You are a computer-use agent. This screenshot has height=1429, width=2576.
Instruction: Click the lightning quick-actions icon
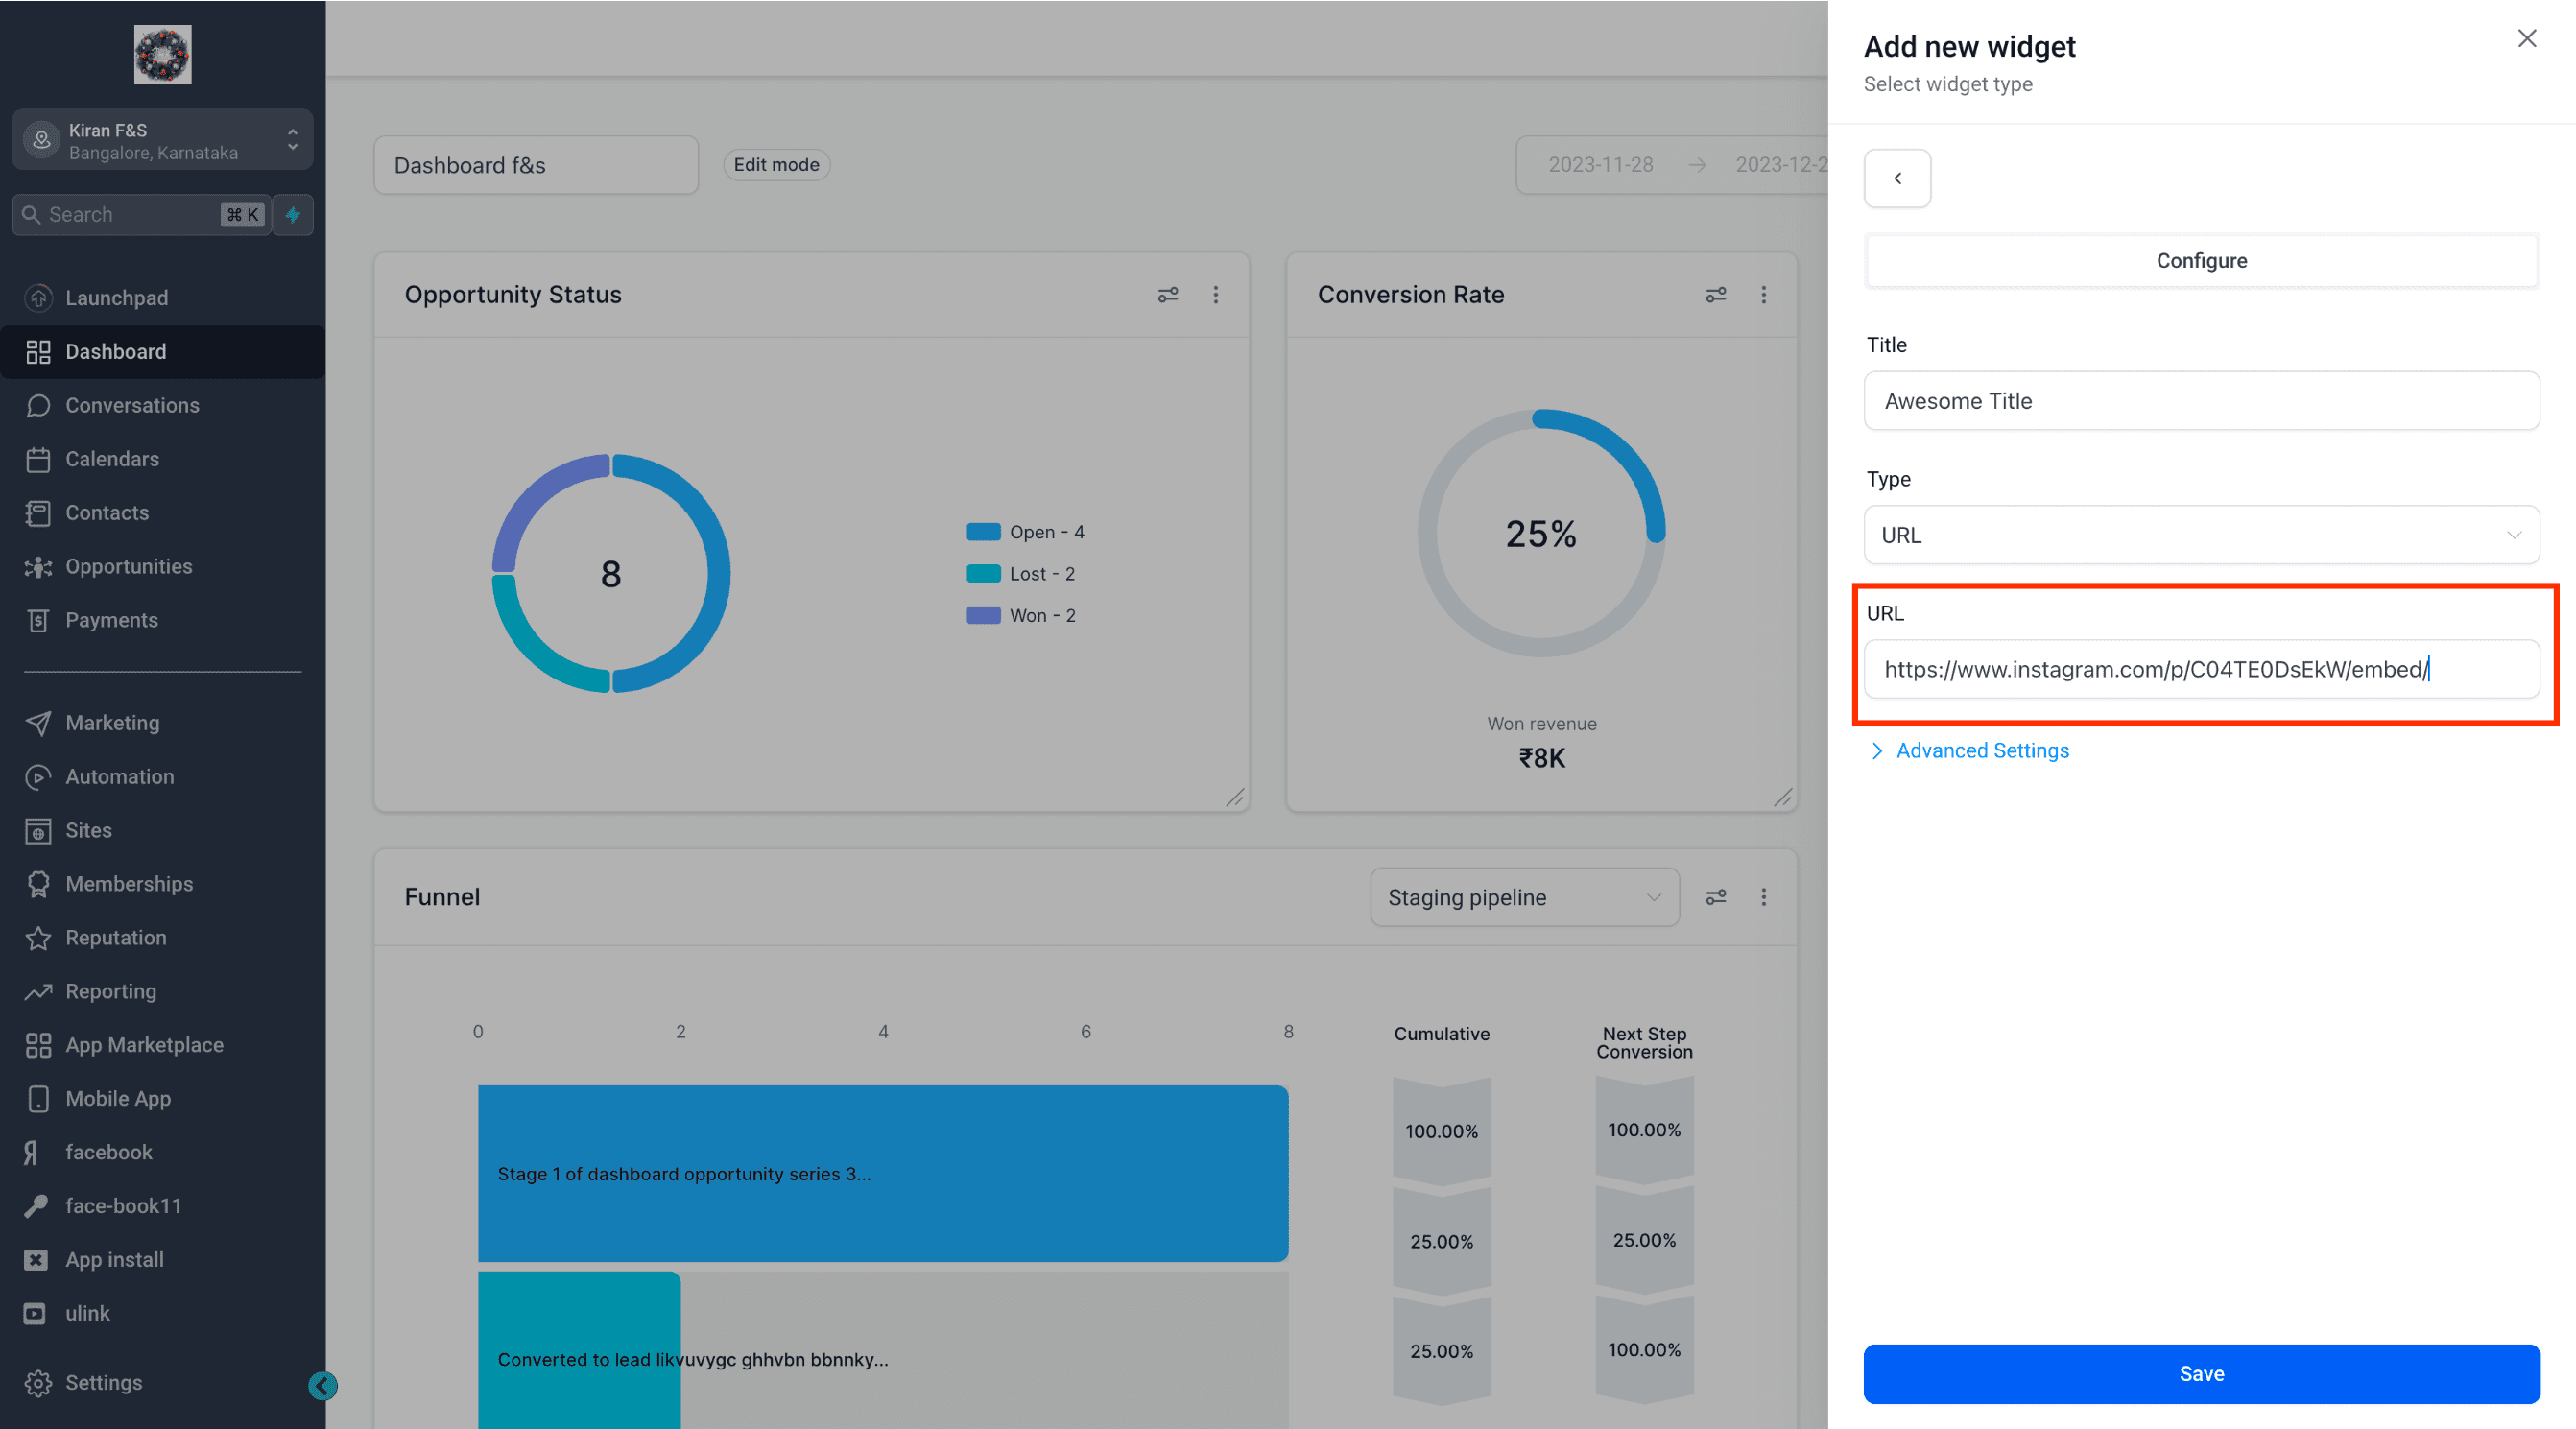pos(293,215)
